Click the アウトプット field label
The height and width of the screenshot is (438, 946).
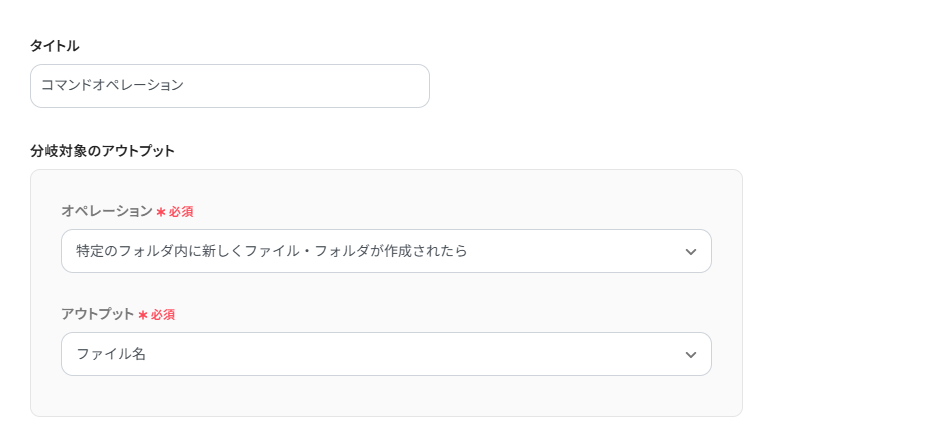[x=97, y=314]
